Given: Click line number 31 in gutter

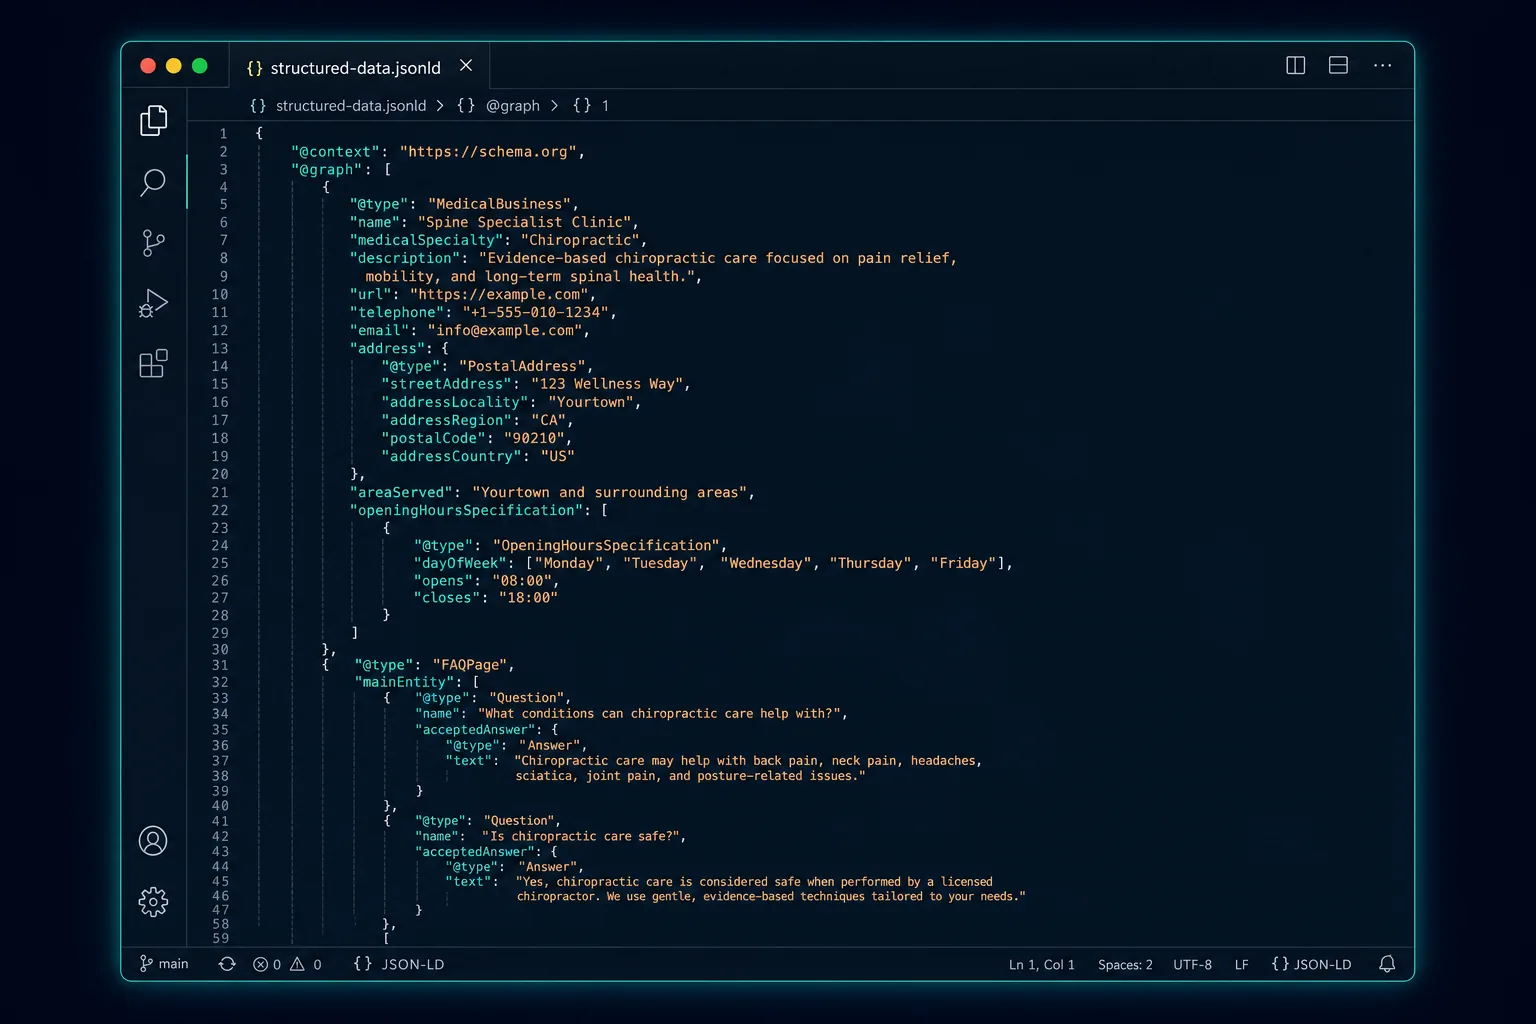Looking at the screenshot, I should tap(220, 665).
